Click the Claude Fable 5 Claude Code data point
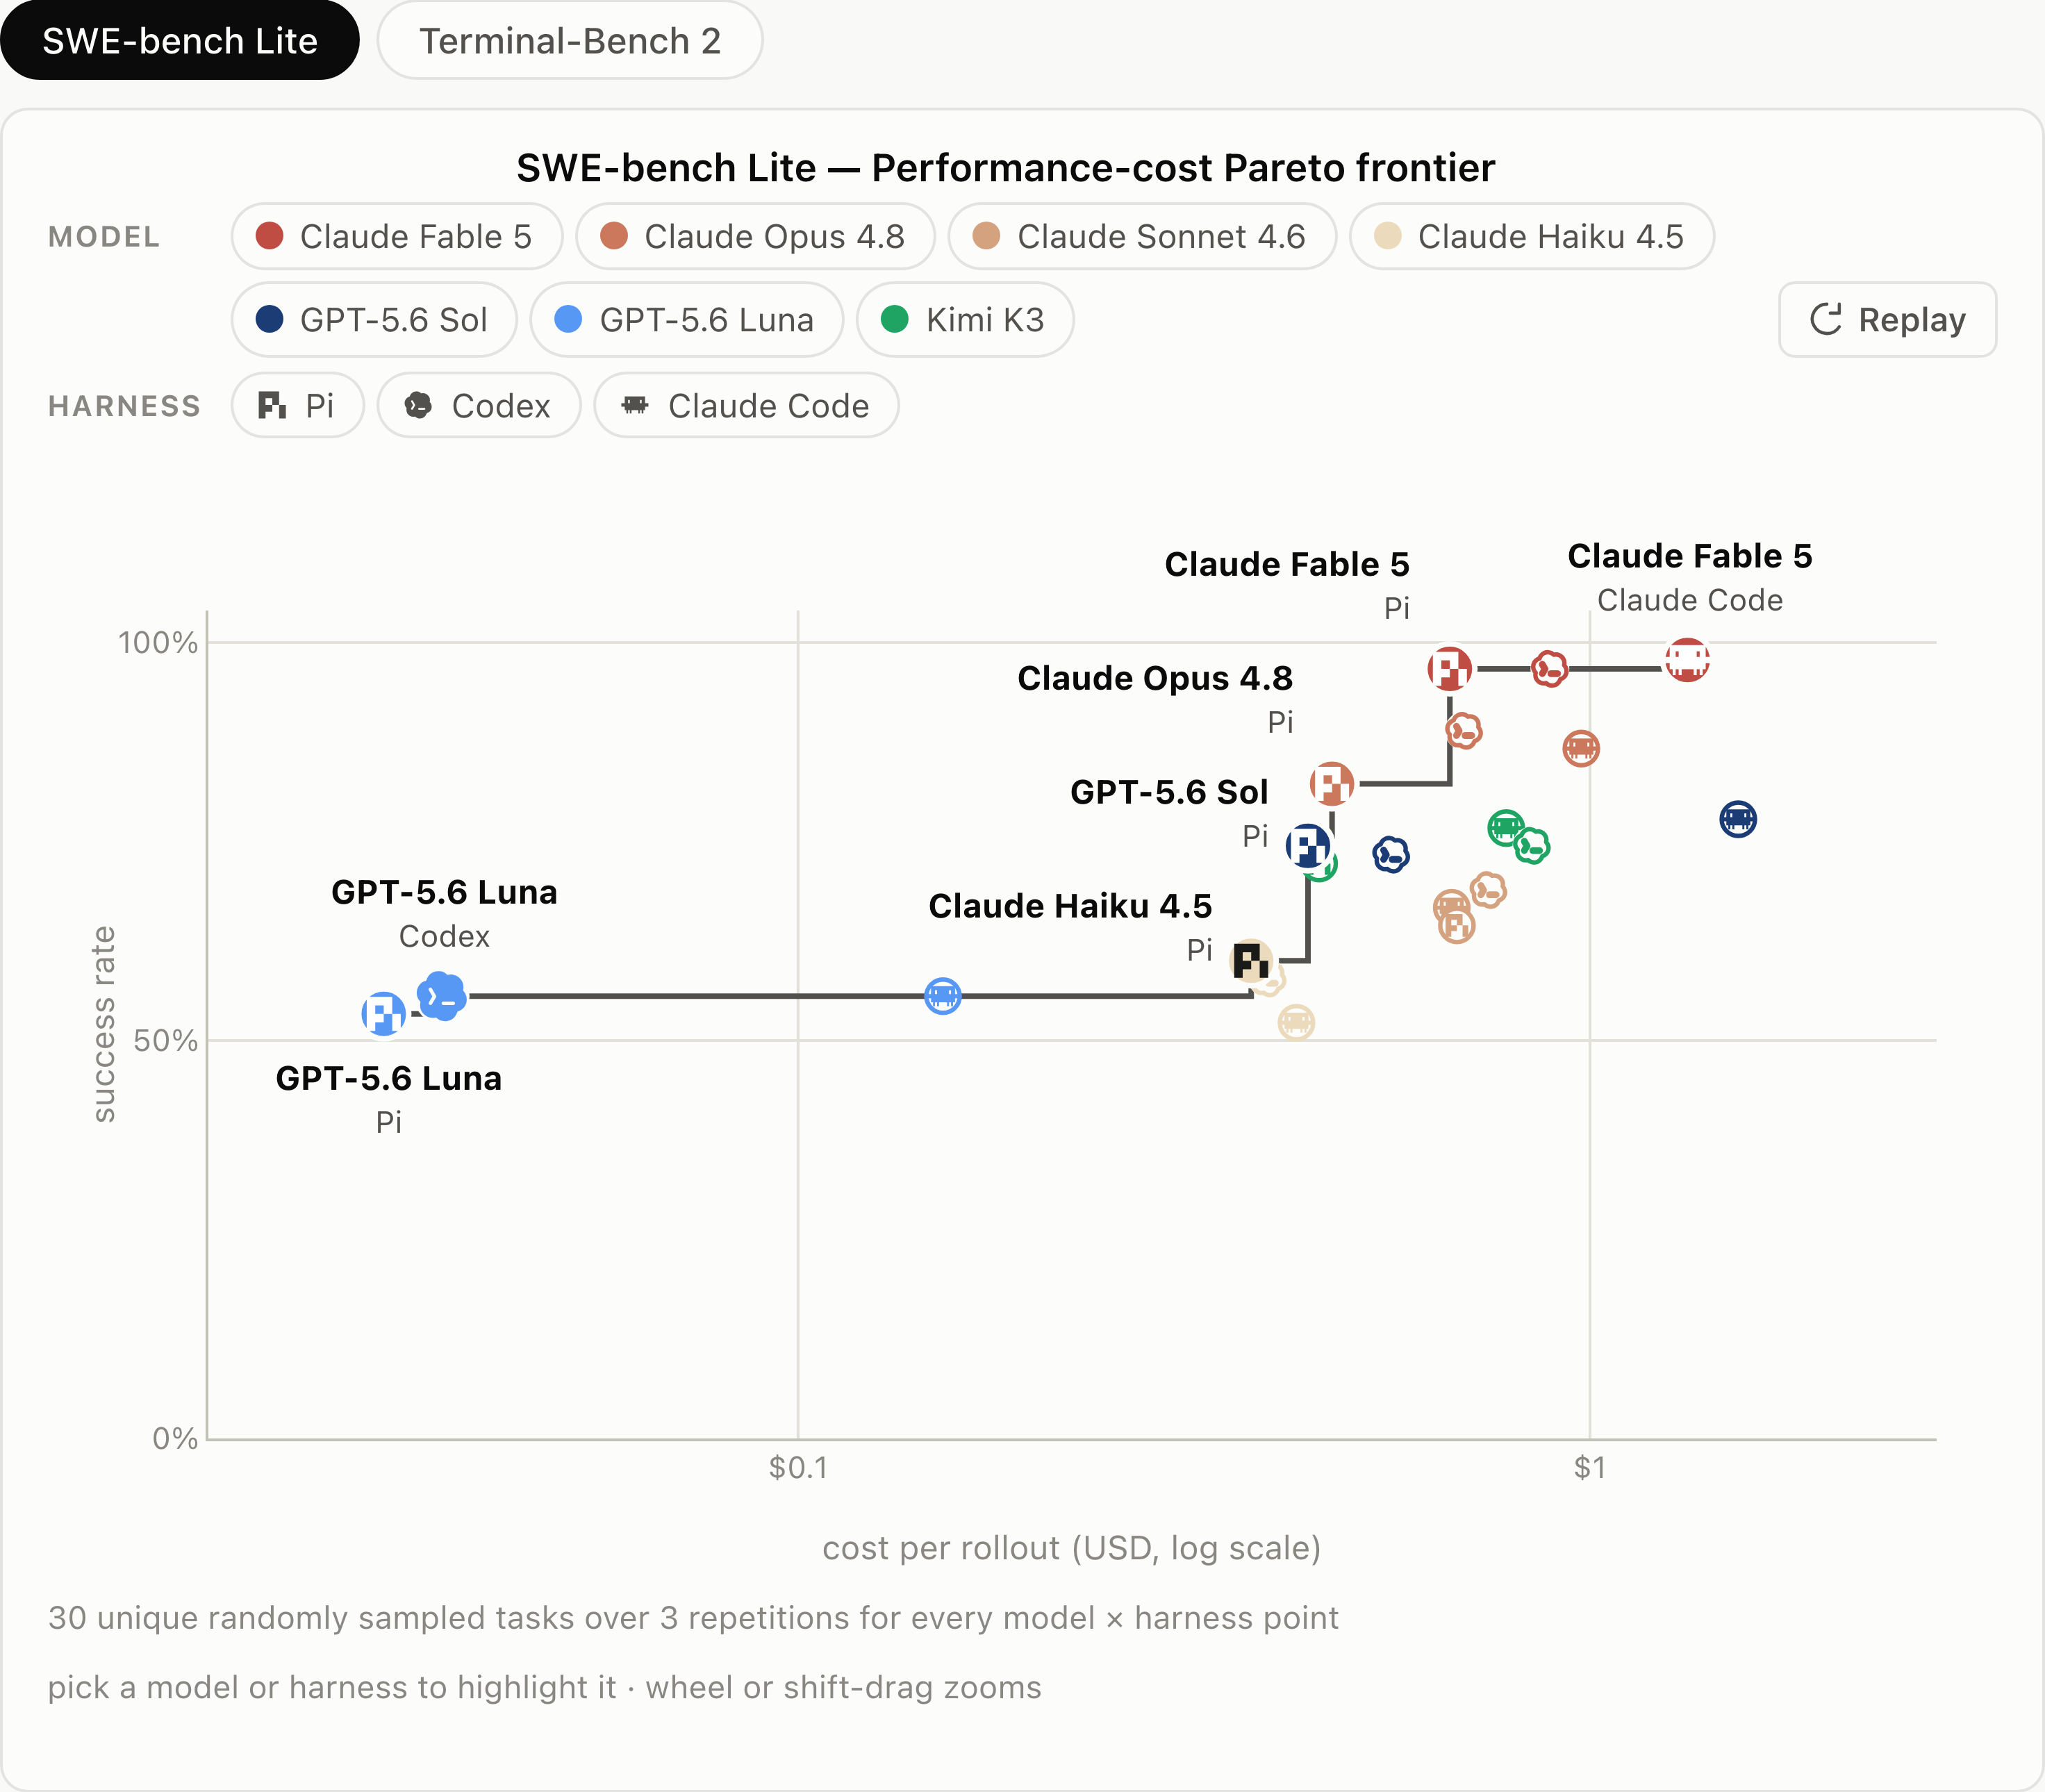 click(1686, 661)
